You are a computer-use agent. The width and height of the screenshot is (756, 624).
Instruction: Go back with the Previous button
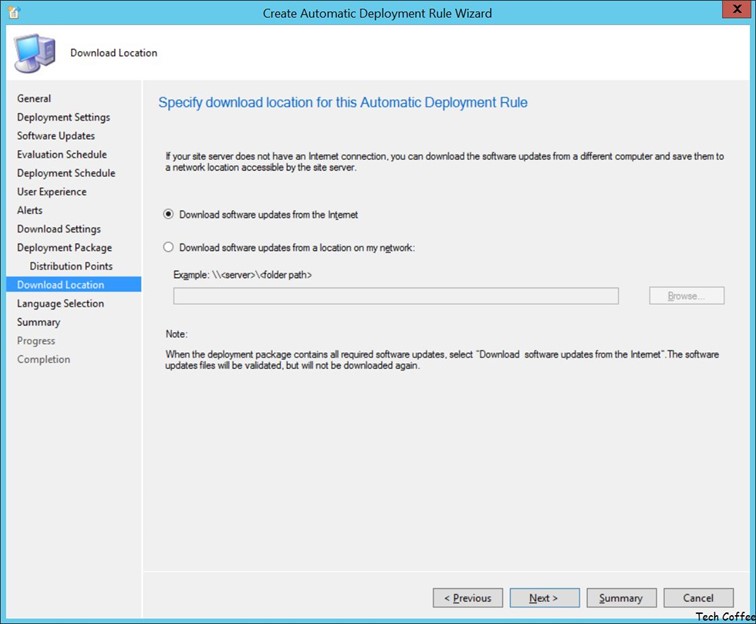coord(468,598)
